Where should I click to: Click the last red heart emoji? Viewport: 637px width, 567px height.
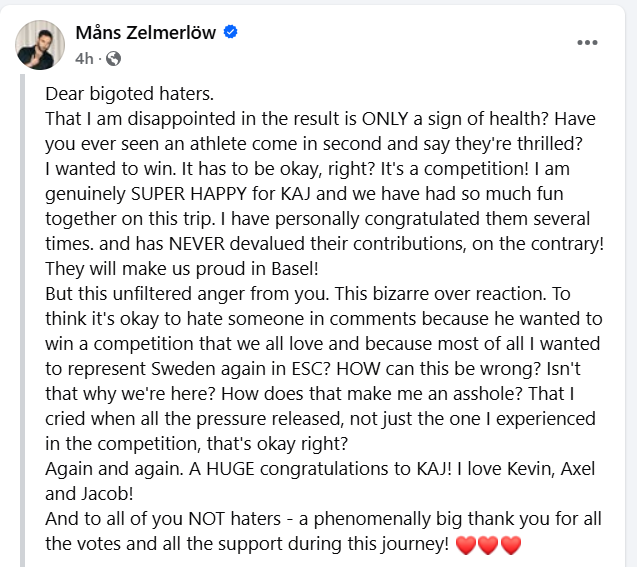[x=511, y=545]
